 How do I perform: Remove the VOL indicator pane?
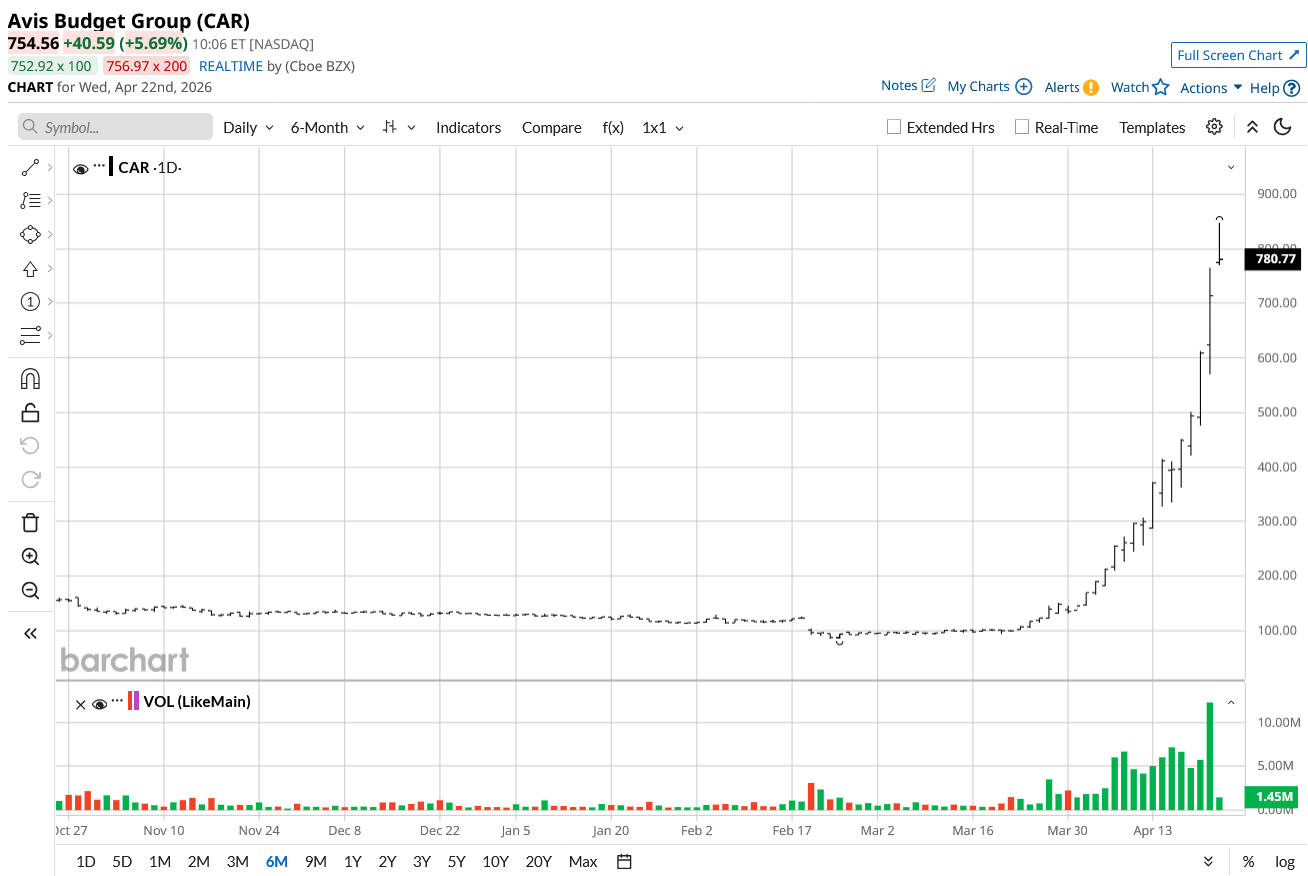[x=80, y=704]
